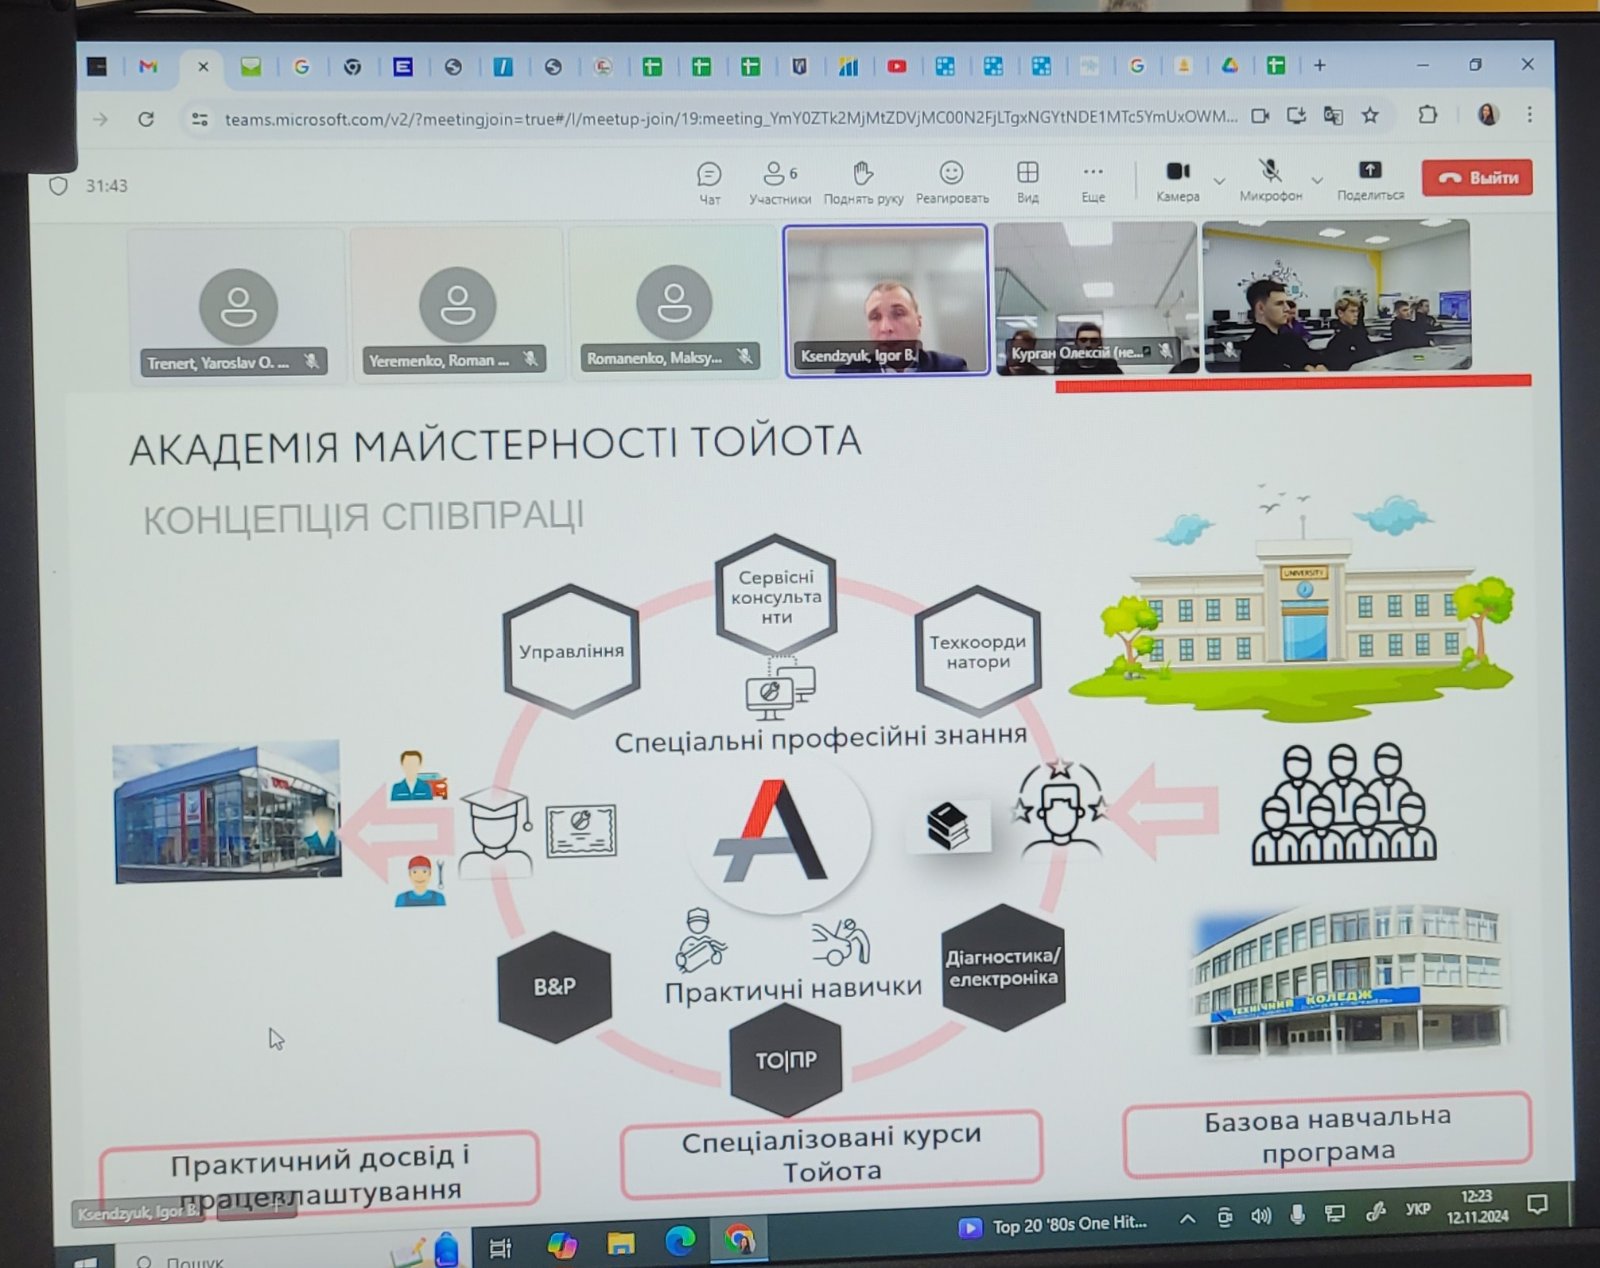Click the ТО|ПР hexagon on the slide

pyautogui.click(x=786, y=1060)
